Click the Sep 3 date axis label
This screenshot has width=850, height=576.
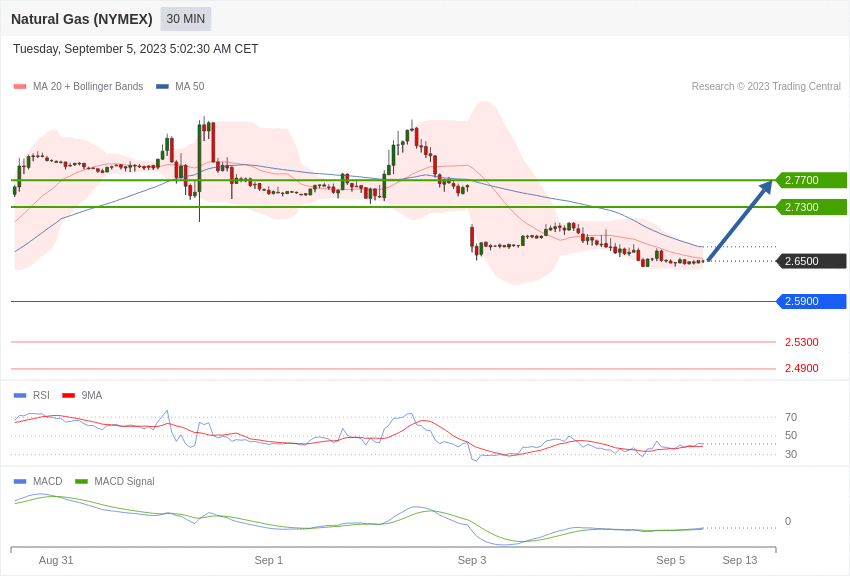tap(472, 560)
